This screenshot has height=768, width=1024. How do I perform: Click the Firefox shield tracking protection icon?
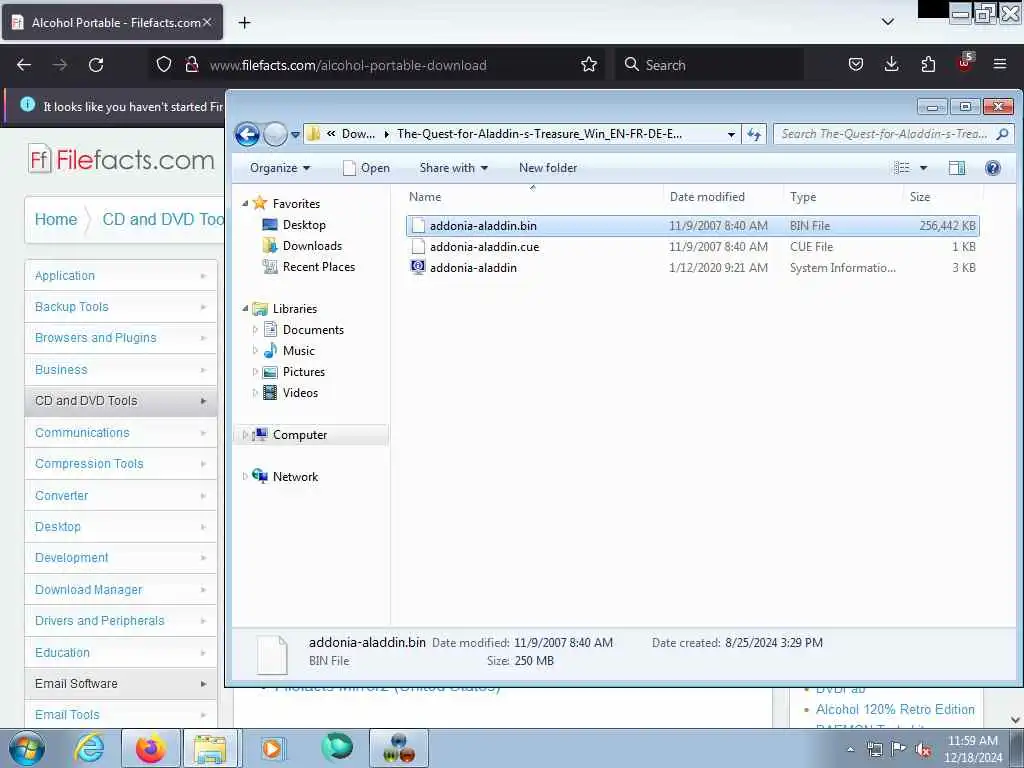click(164, 65)
